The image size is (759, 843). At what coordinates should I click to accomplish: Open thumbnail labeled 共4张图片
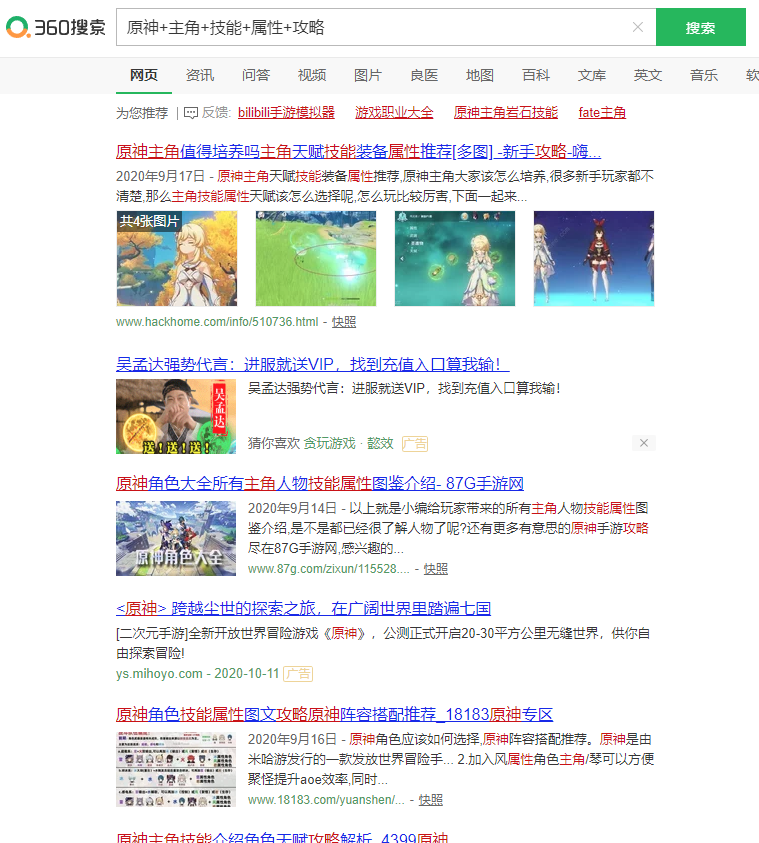[177, 259]
